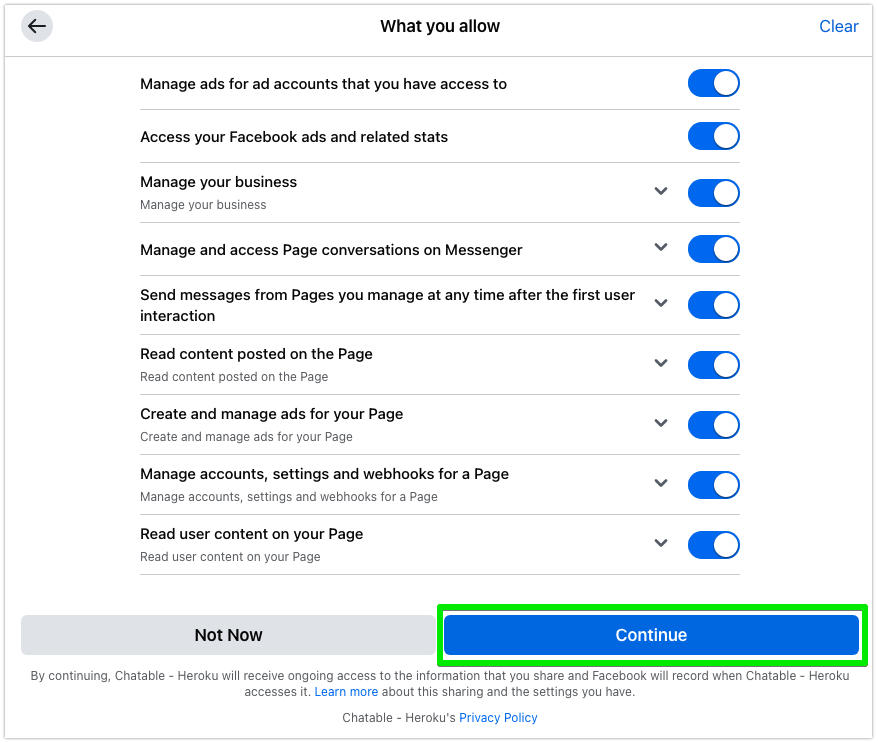Expand Read content posted on Page chevron

[x=660, y=363]
